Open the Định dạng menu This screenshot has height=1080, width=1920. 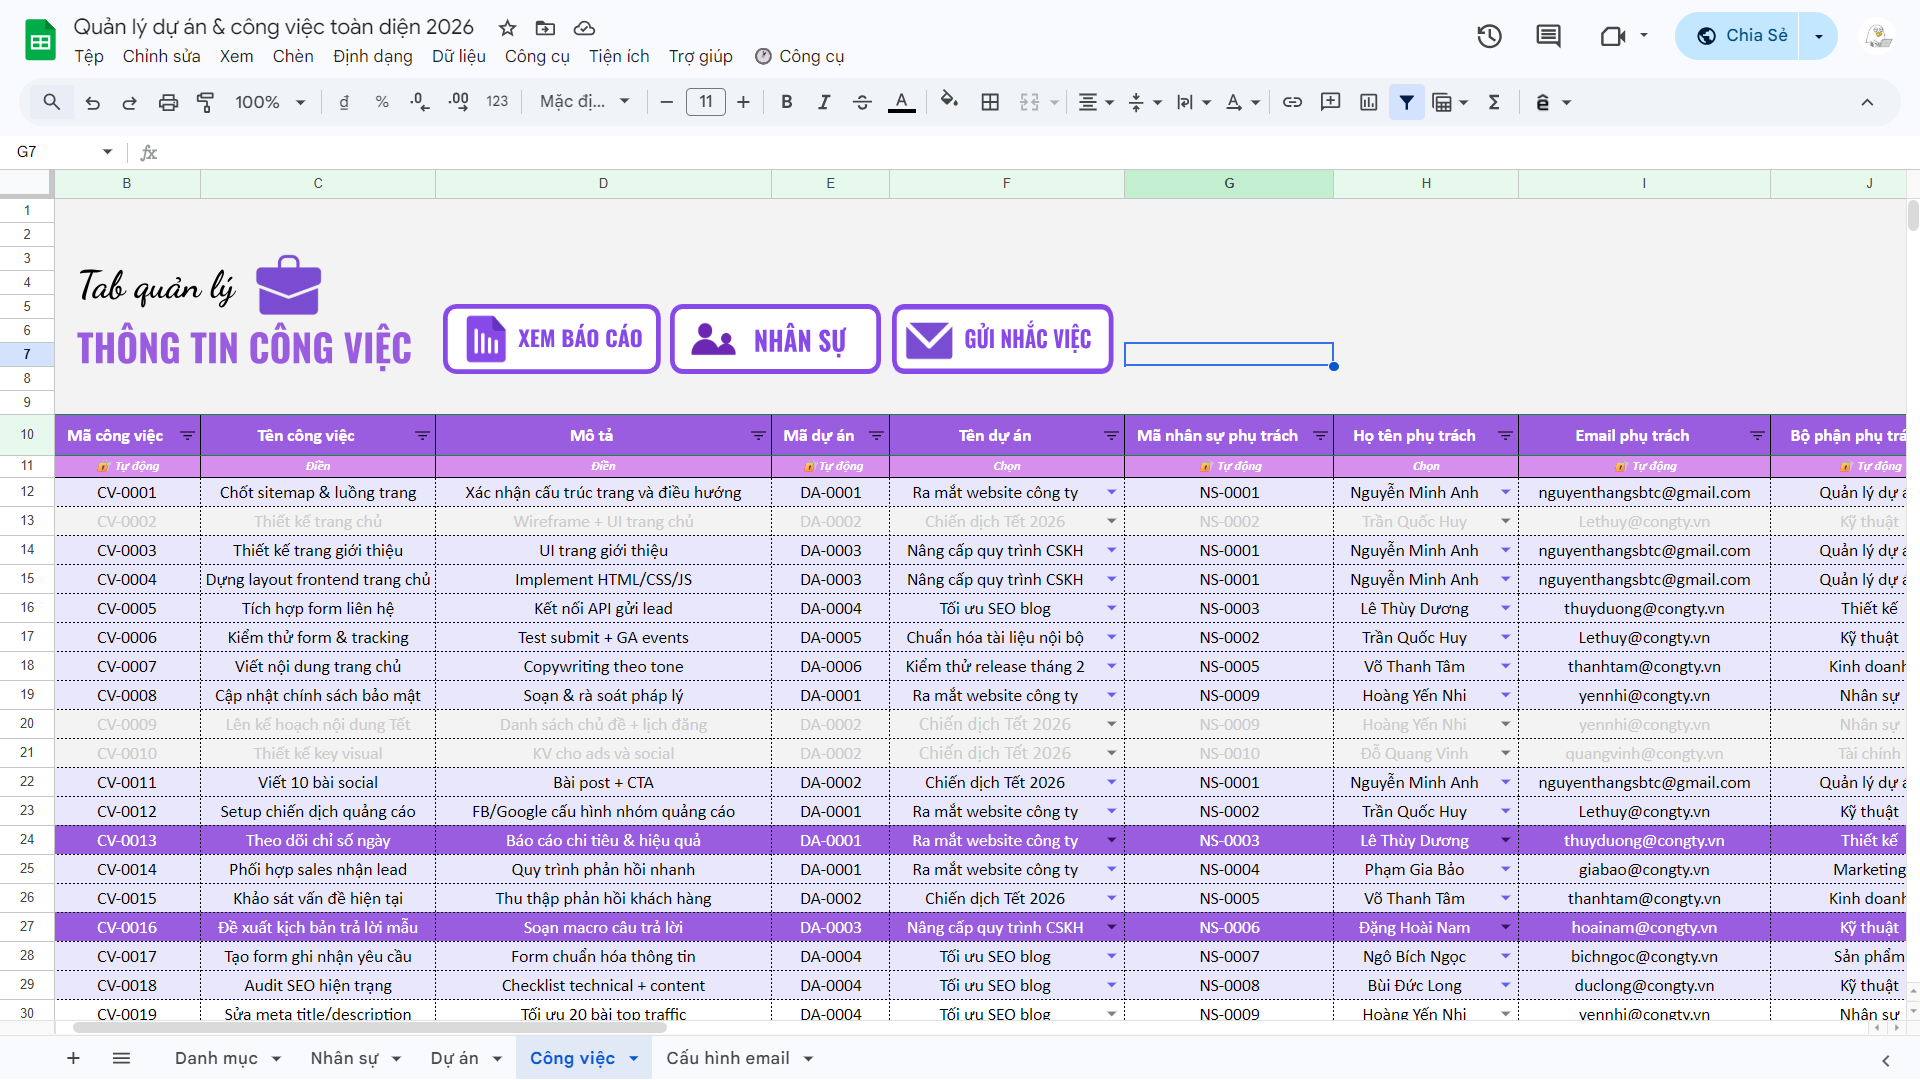(372, 57)
